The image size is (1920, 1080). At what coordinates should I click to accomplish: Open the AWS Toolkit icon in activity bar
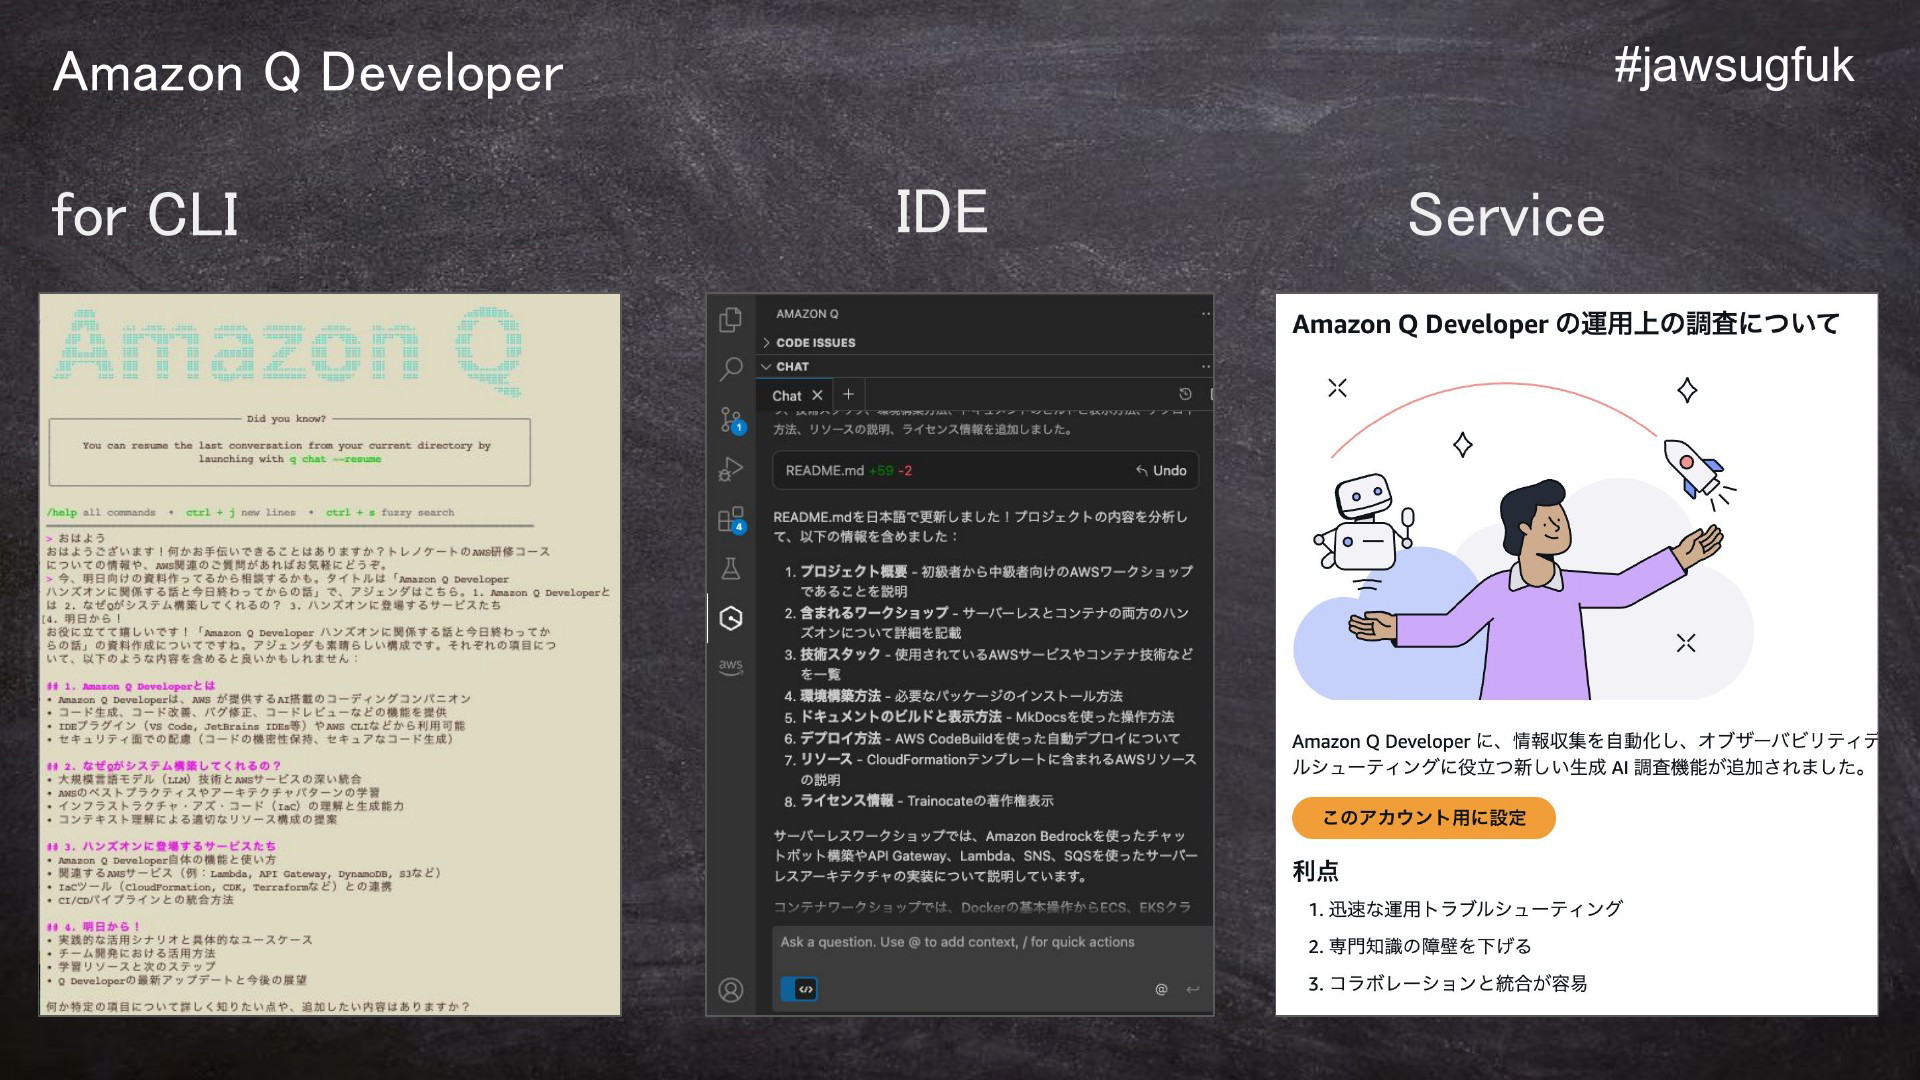pos(731,667)
